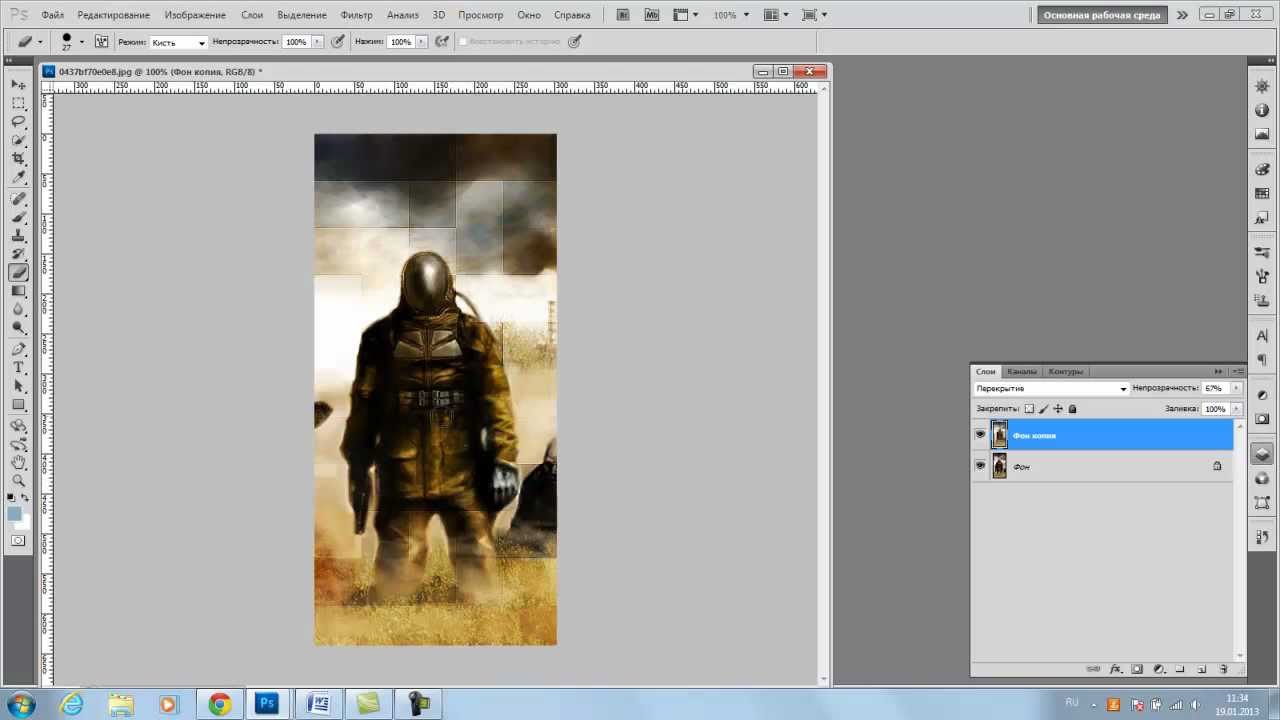The image size is (1280, 720).
Task: Delete the selected layer with trash icon
Action: pyautogui.click(x=1222, y=669)
